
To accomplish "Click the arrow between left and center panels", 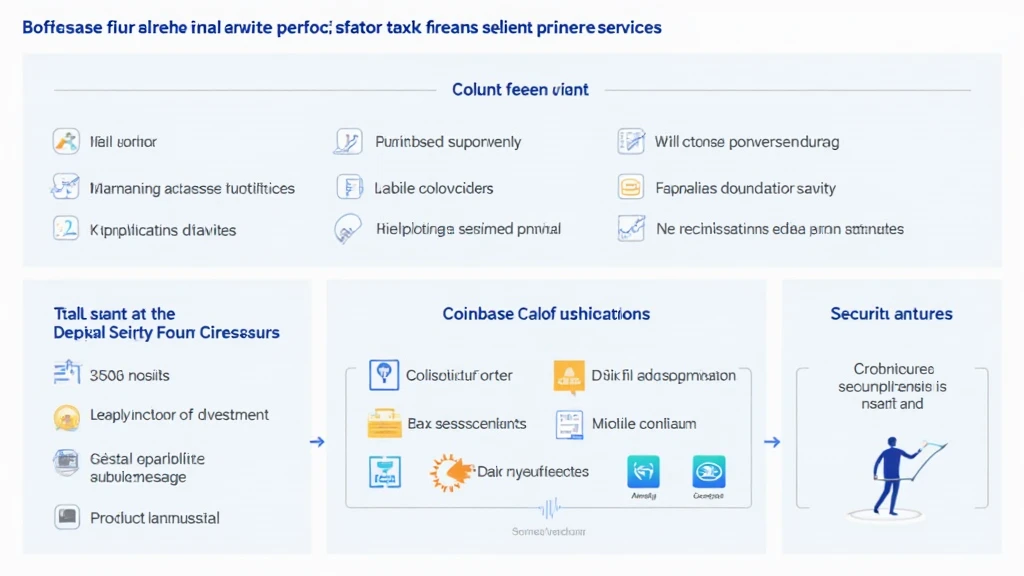I will pyautogui.click(x=318, y=441).
